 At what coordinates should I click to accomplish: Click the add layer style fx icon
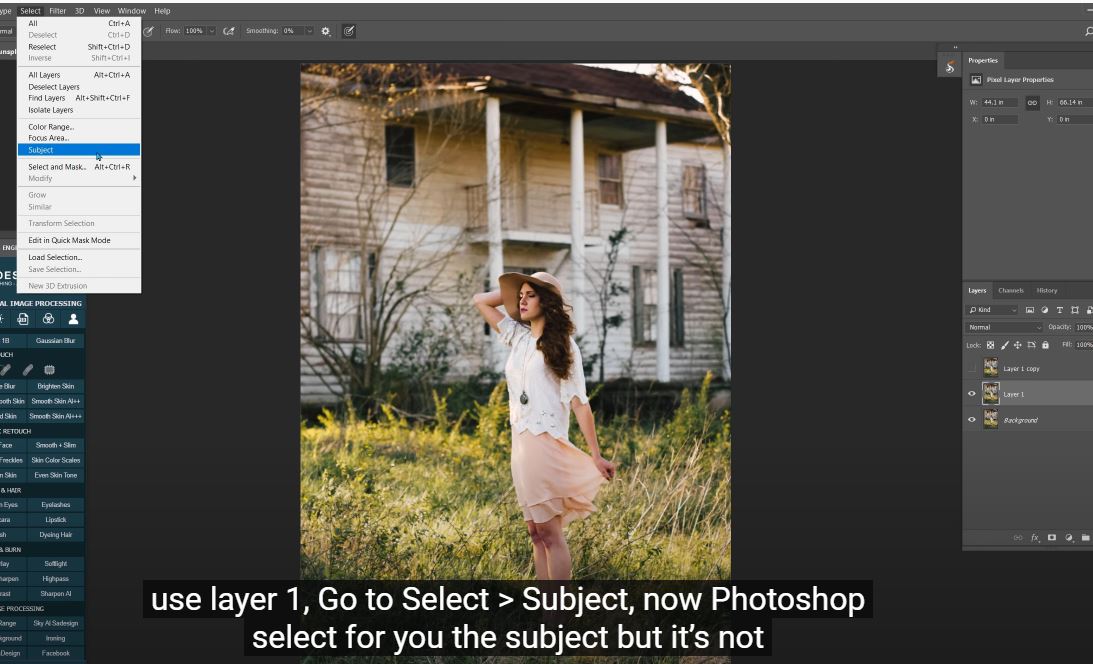pyautogui.click(x=1035, y=538)
